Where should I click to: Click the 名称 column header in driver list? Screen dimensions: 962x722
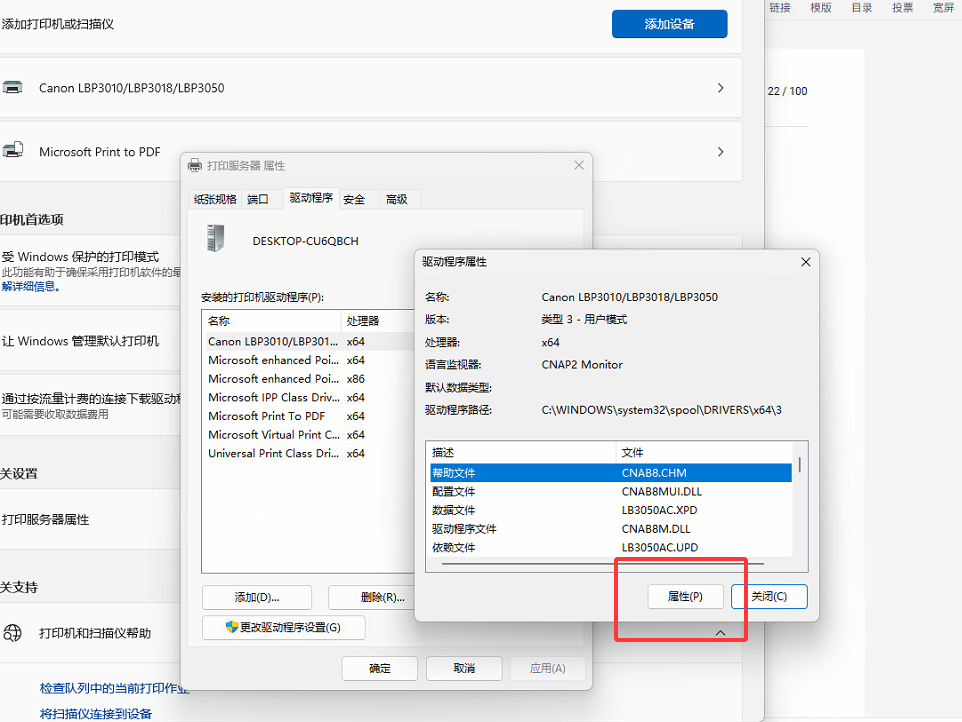point(272,321)
